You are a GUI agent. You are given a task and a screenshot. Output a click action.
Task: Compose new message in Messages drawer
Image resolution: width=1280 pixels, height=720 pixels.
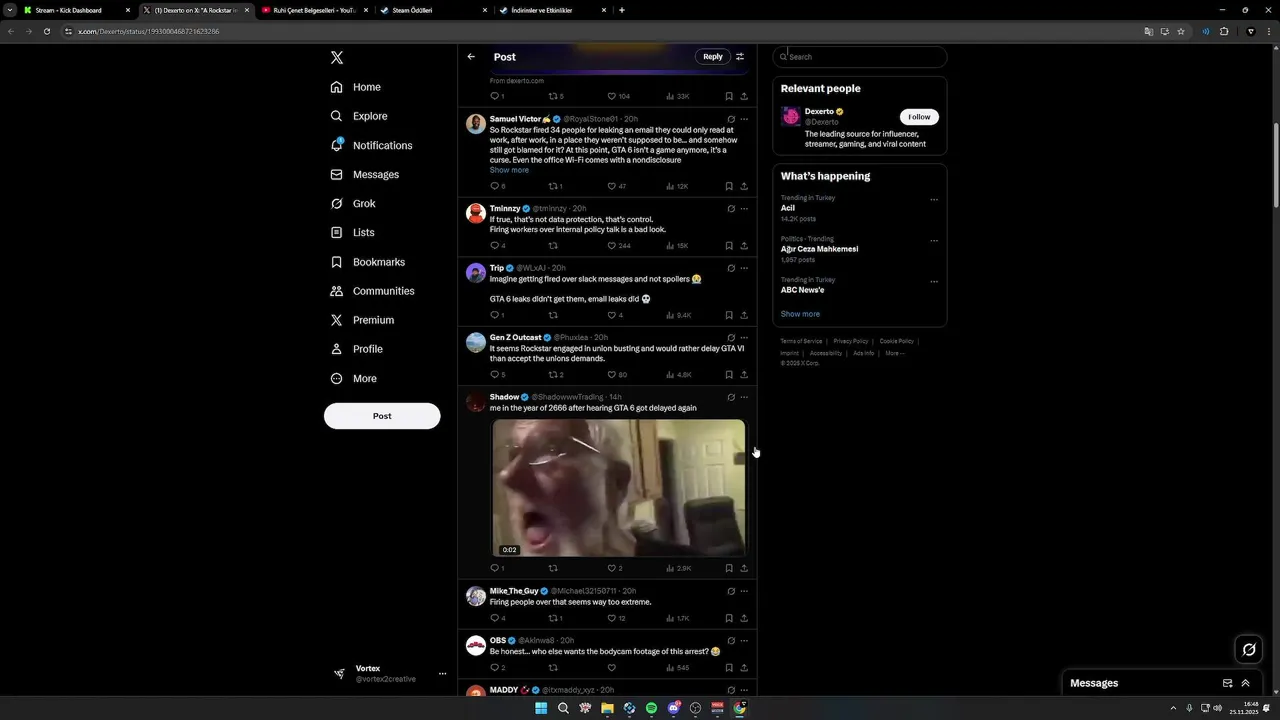click(x=1227, y=683)
